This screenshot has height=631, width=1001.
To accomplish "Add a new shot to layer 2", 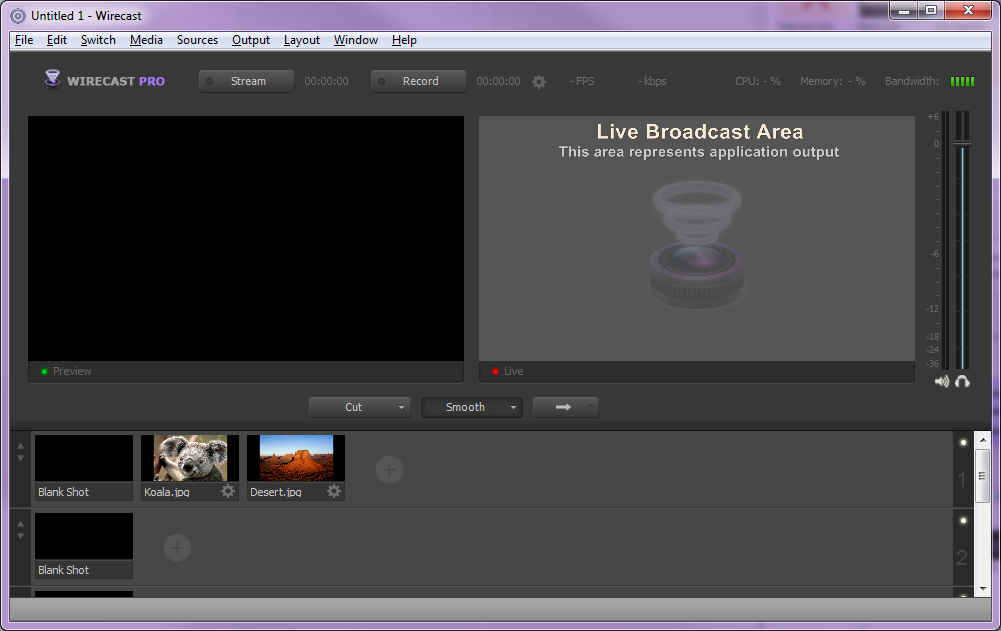I will [x=177, y=547].
